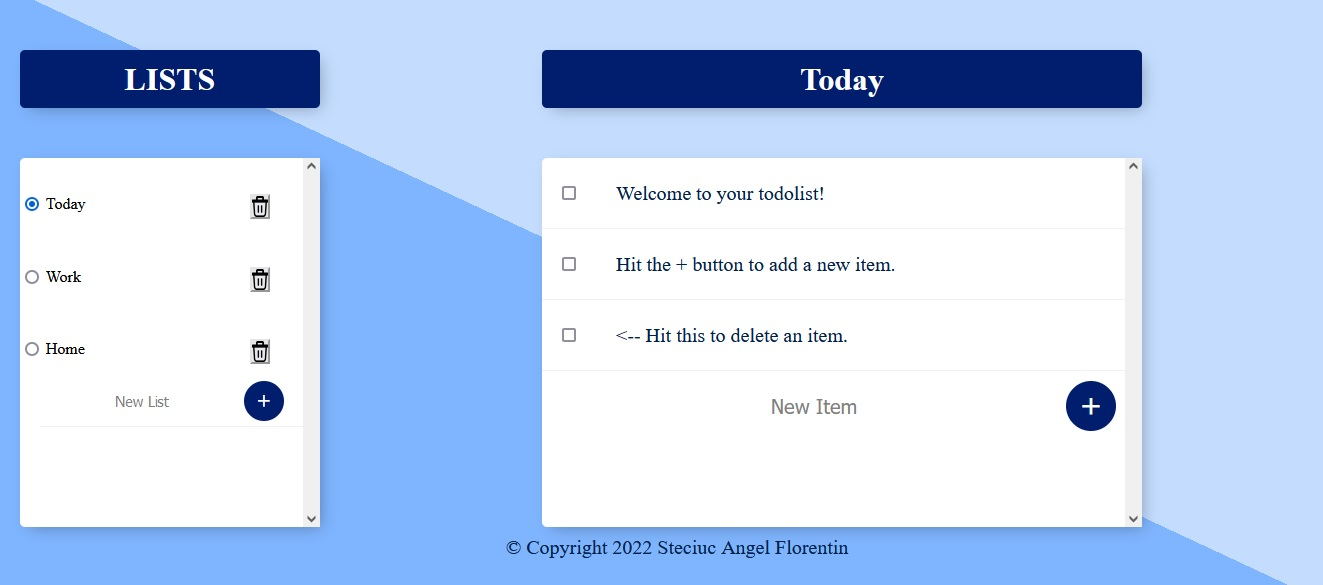Remove the Home list using trash icon

click(260, 352)
